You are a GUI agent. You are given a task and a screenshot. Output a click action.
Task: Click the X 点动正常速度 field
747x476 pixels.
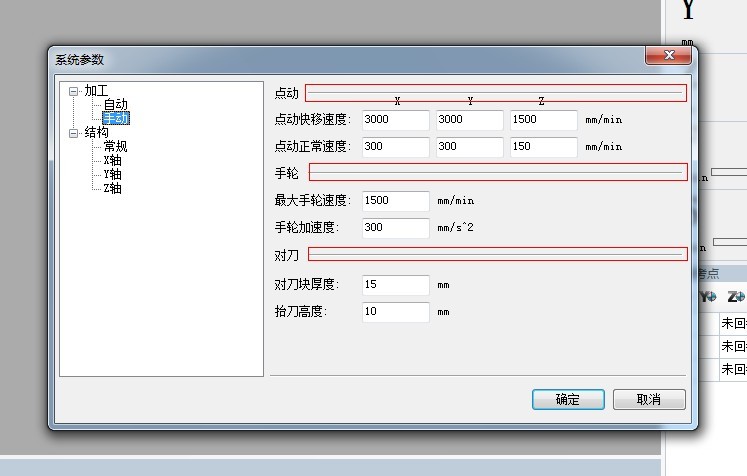point(395,147)
